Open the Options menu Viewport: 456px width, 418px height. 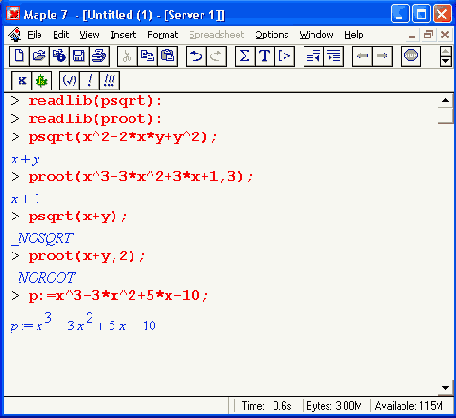272,35
